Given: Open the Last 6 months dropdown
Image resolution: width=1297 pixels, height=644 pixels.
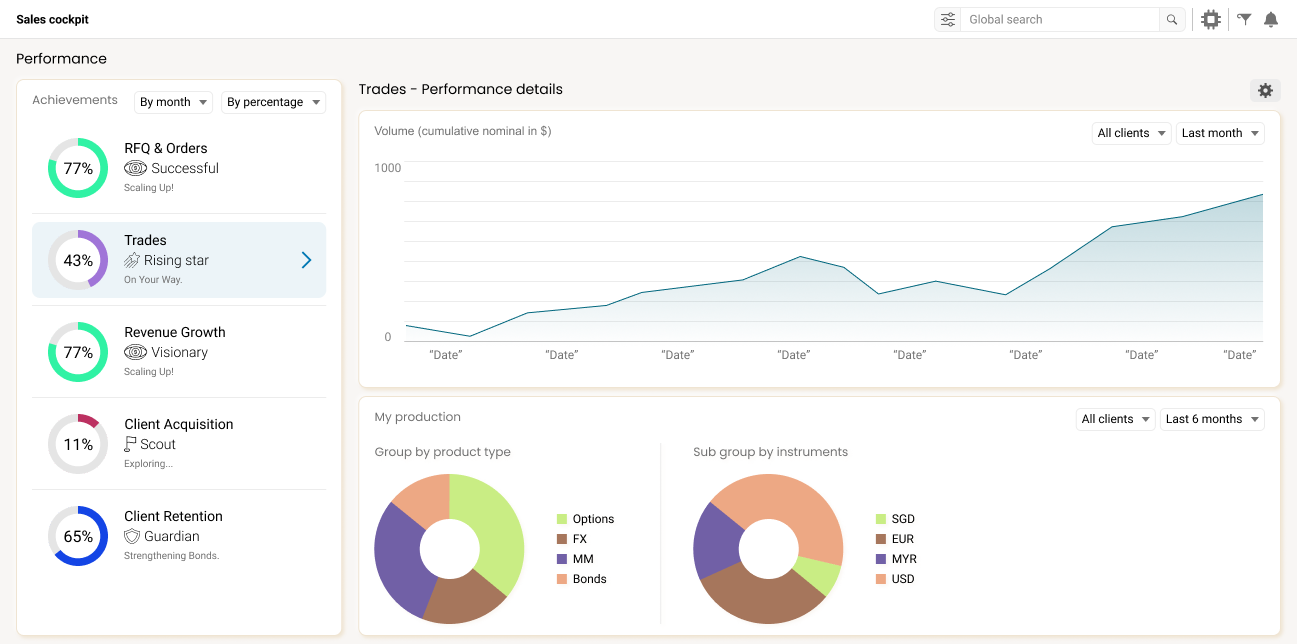Looking at the screenshot, I should [1212, 419].
